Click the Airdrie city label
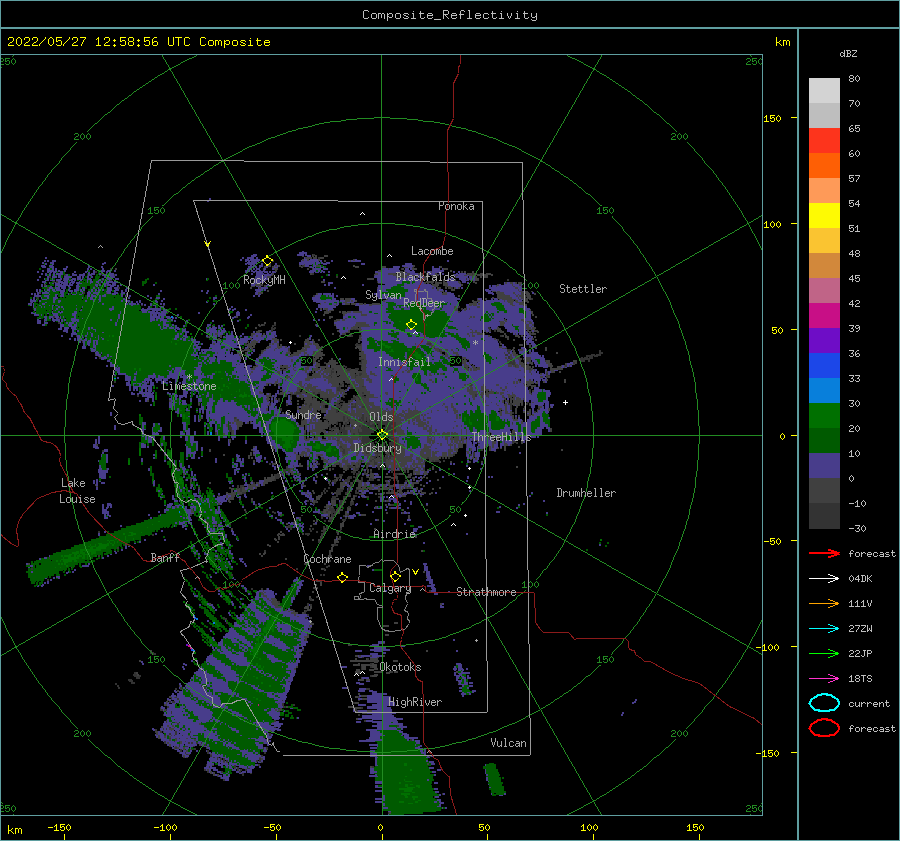This screenshot has height=841, width=900. [x=394, y=534]
